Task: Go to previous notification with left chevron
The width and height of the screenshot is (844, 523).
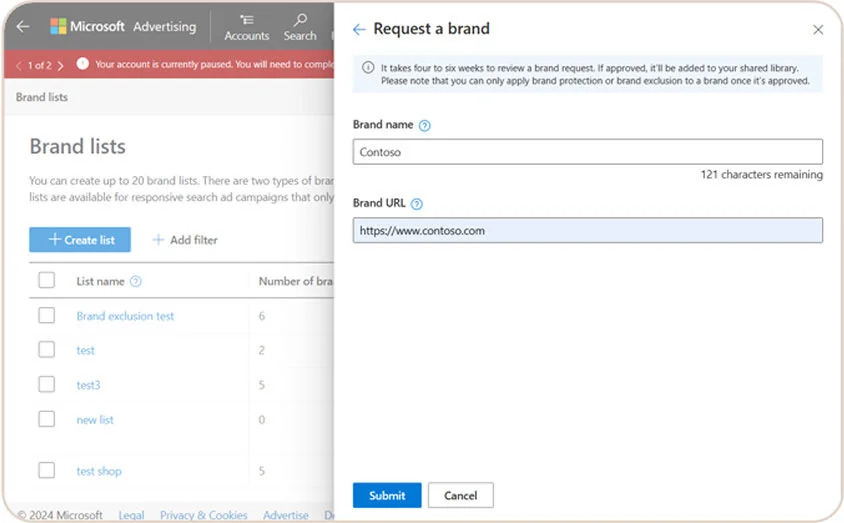Action: point(19,65)
